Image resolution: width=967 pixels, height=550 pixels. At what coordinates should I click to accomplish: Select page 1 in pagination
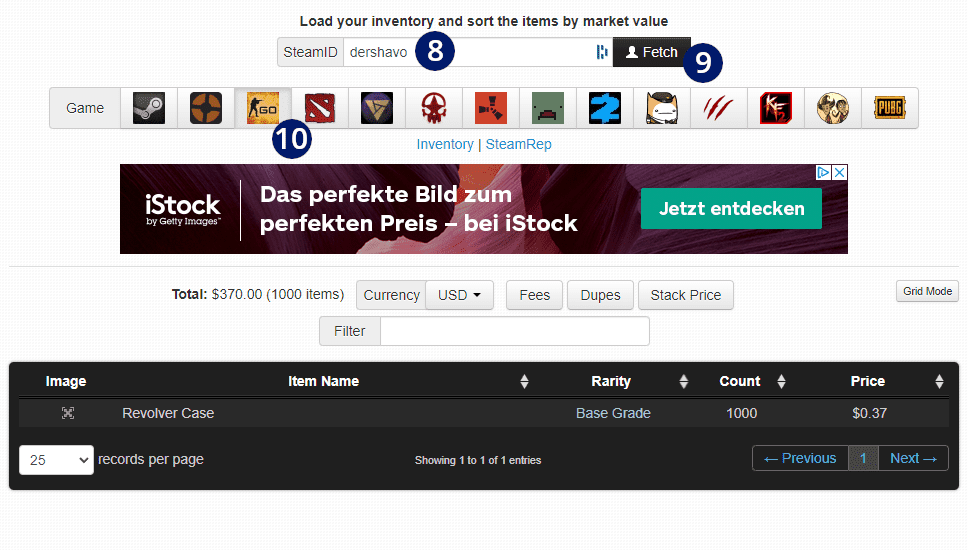pos(863,458)
